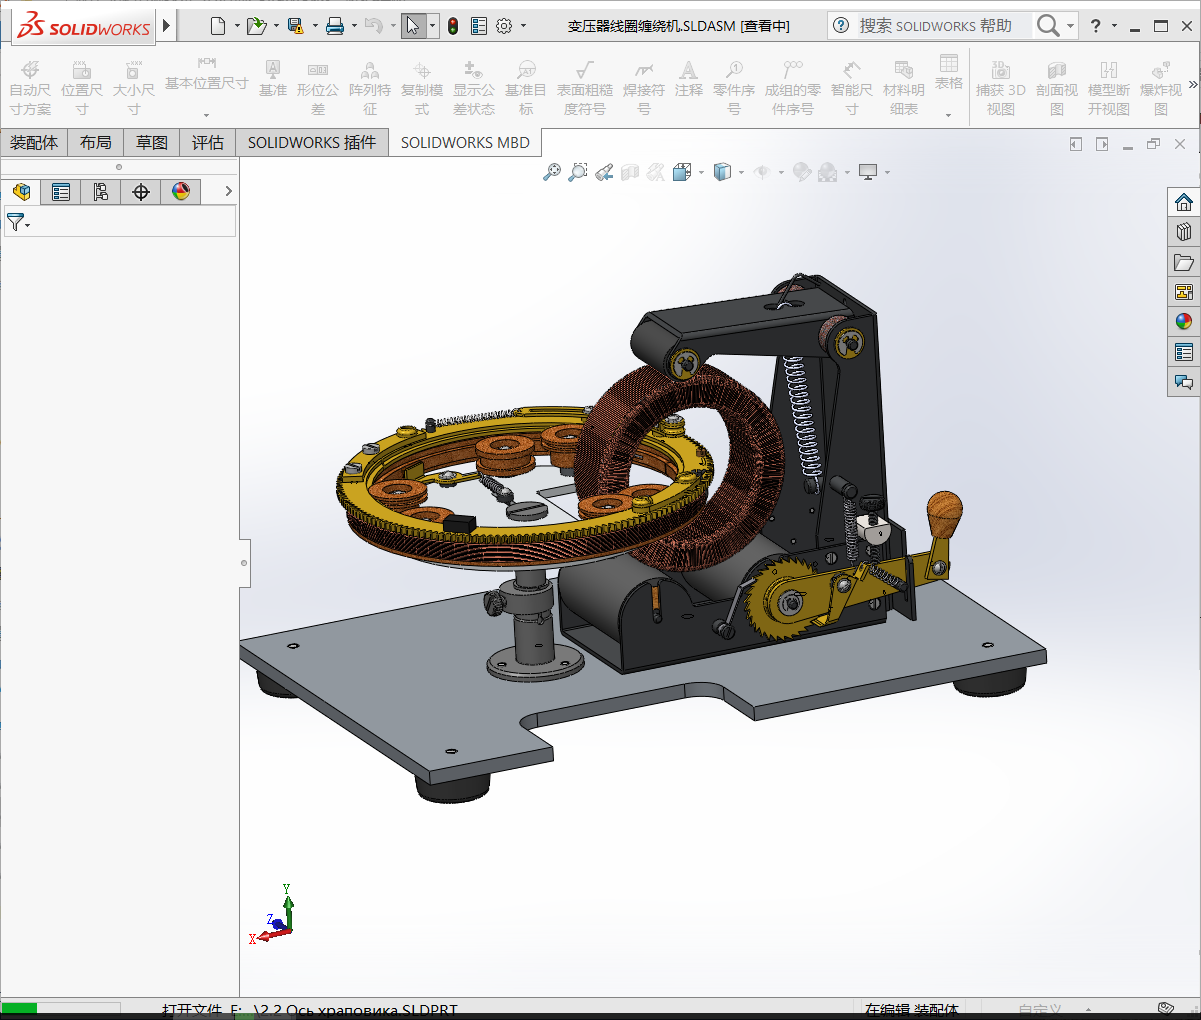
Task: Switch to the 布局 tab
Action: tap(96, 143)
